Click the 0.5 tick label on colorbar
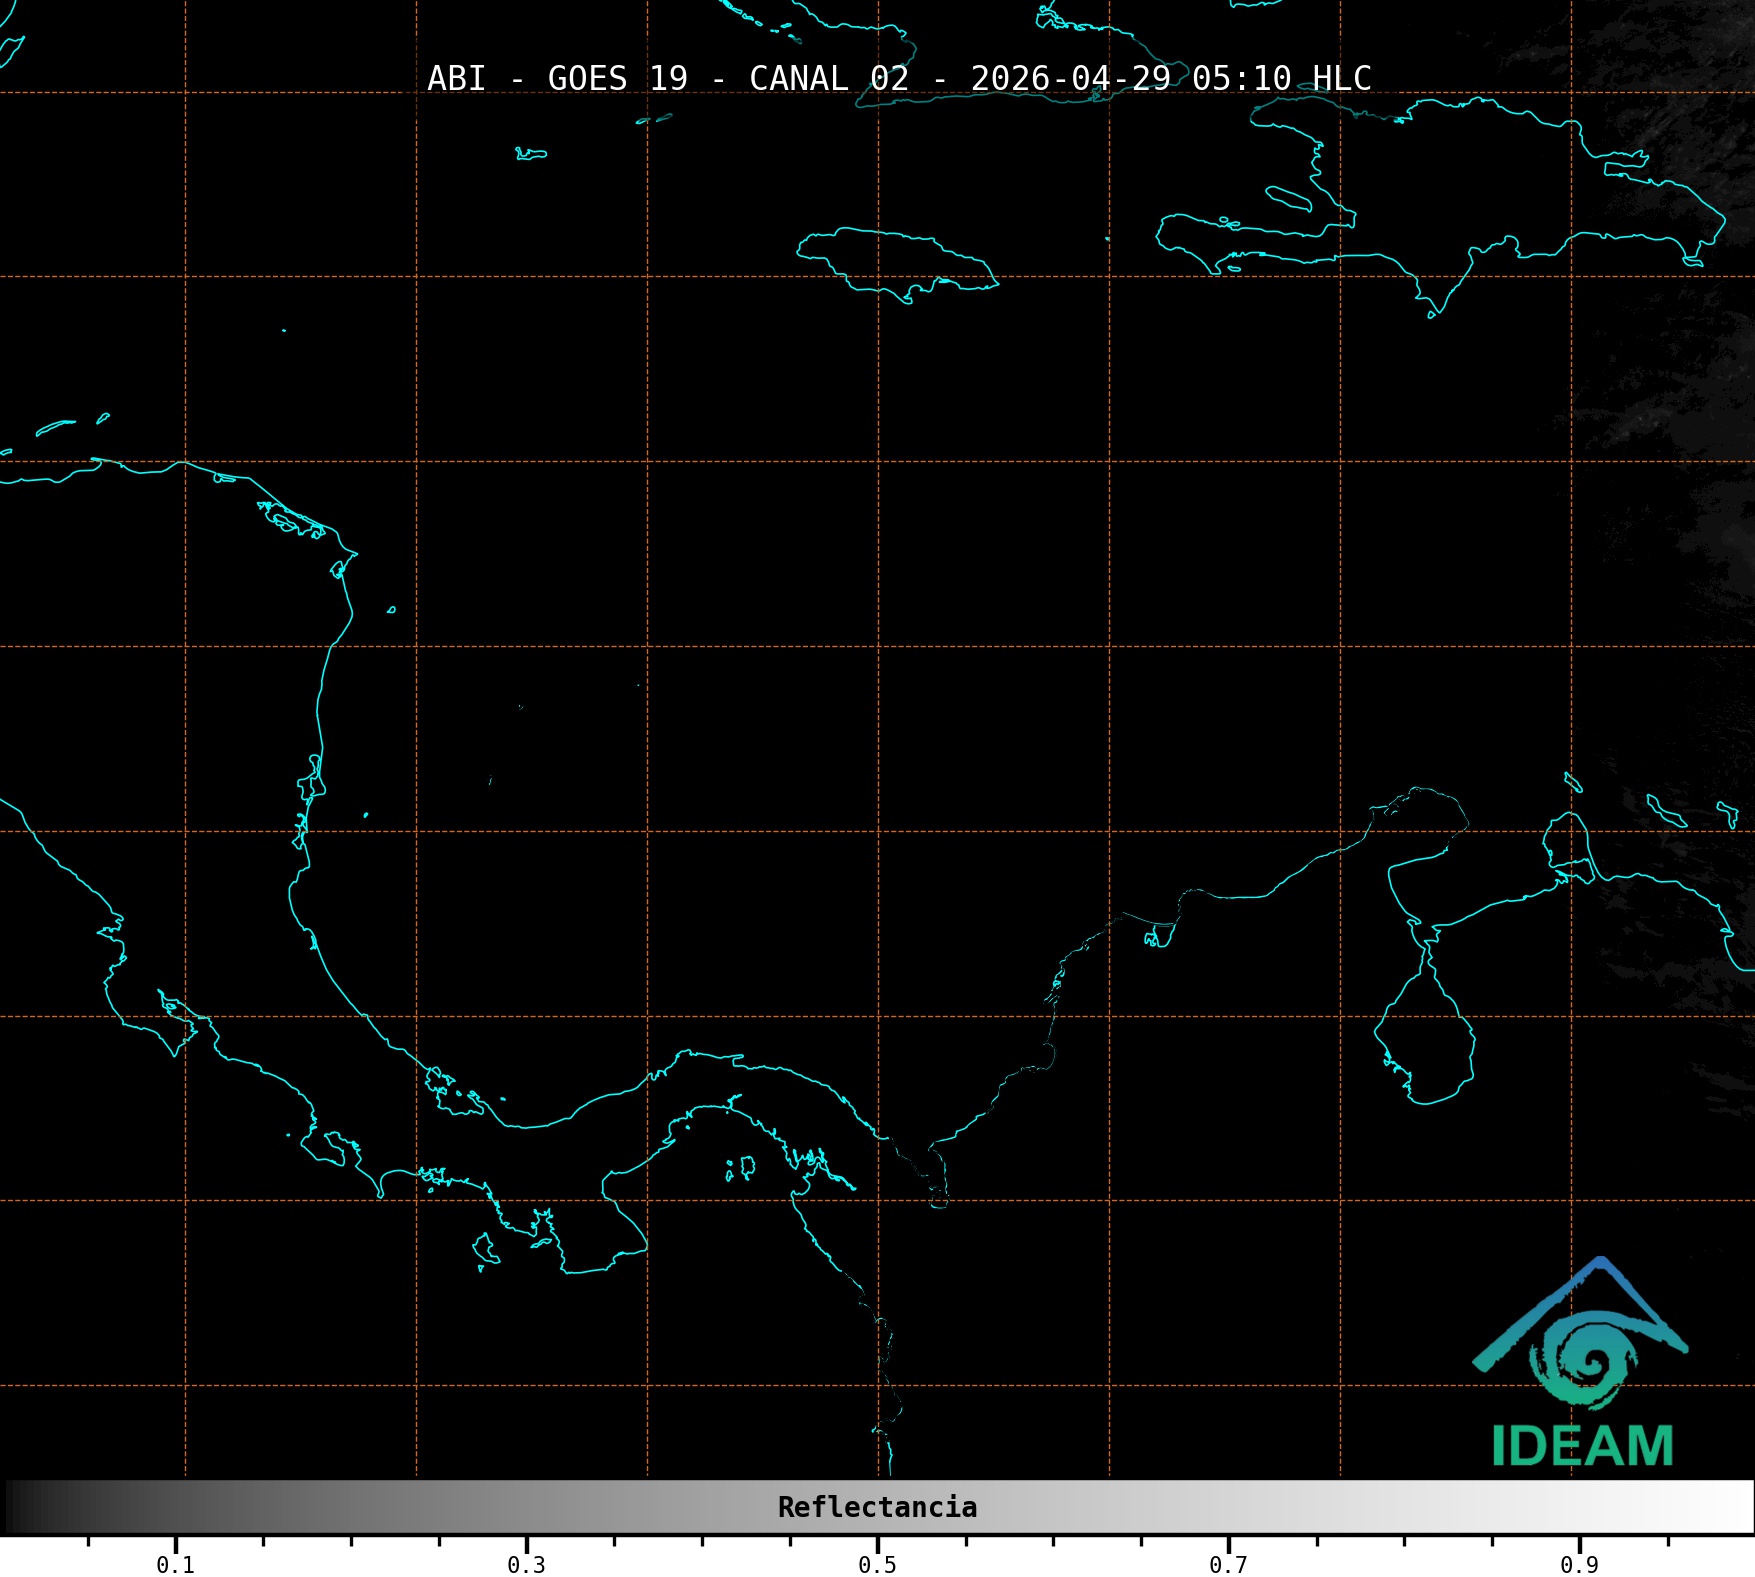1755x1577 pixels. point(877,1565)
